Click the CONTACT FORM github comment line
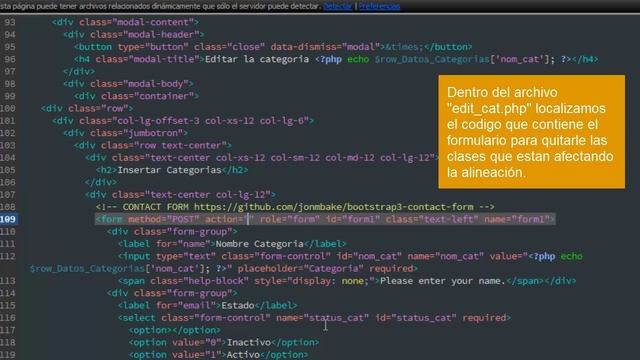 click(295, 207)
